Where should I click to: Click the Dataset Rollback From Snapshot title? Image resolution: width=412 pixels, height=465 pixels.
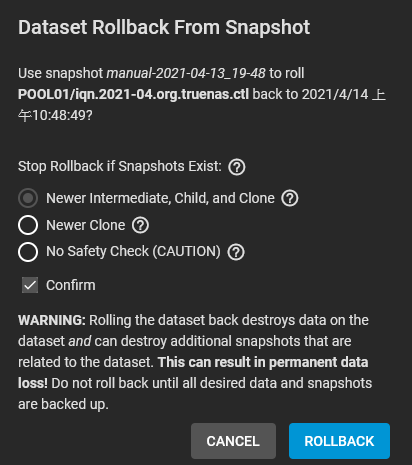point(164,27)
